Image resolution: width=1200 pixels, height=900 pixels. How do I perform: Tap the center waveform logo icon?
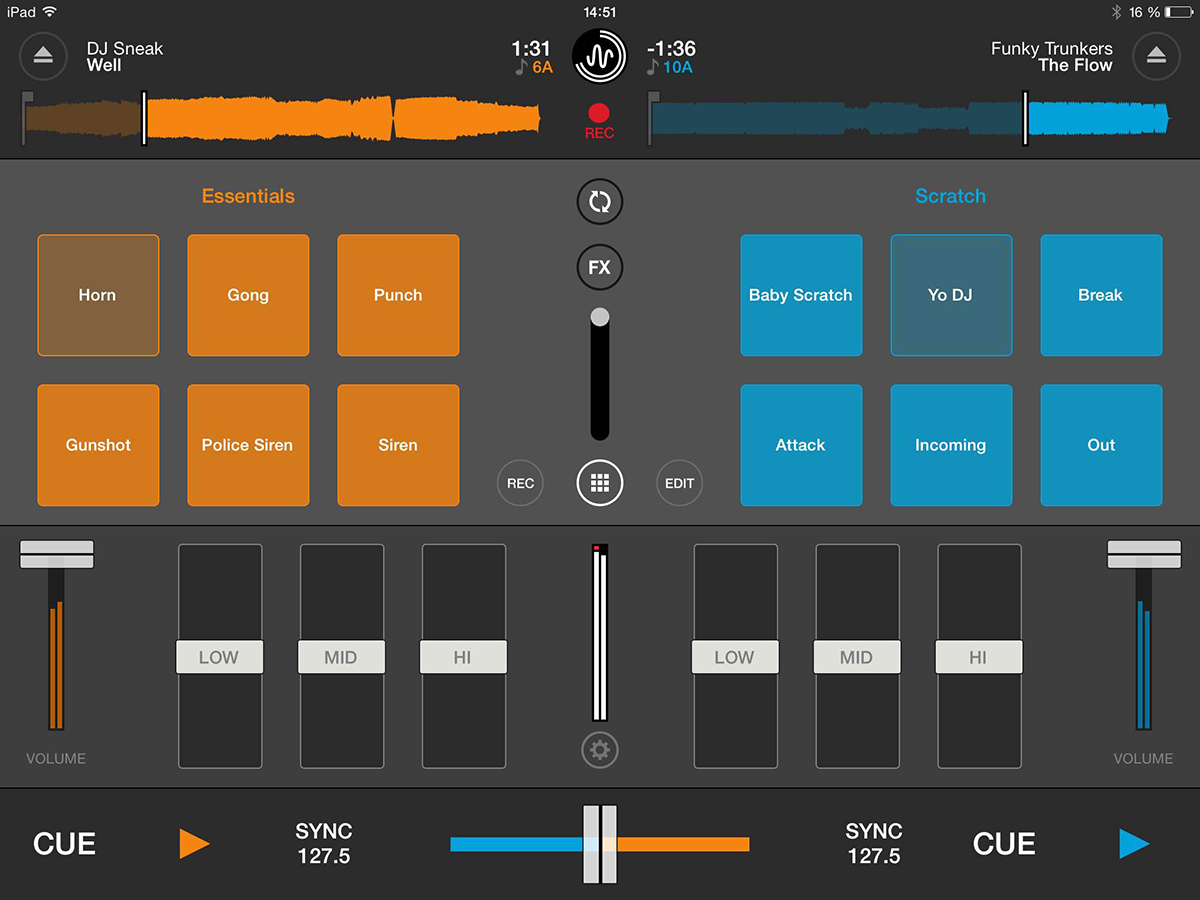pos(599,56)
